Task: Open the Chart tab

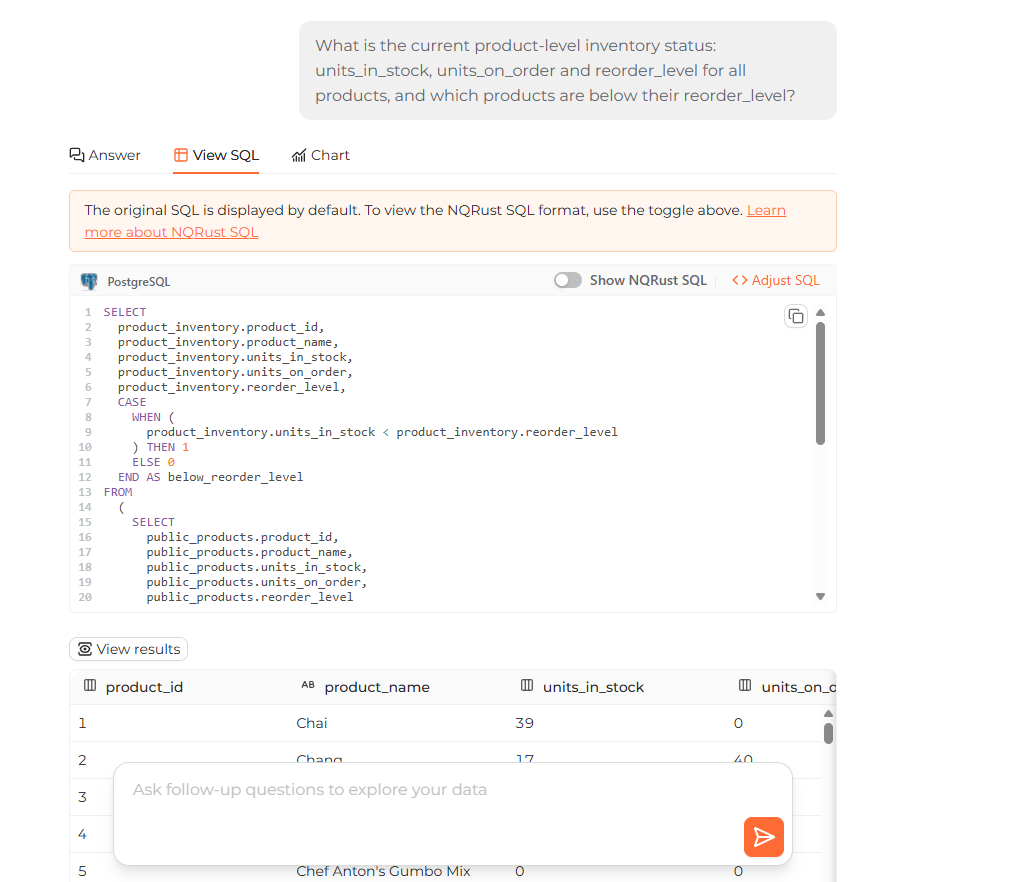Action: pyautogui.click(x=321, y=155)
